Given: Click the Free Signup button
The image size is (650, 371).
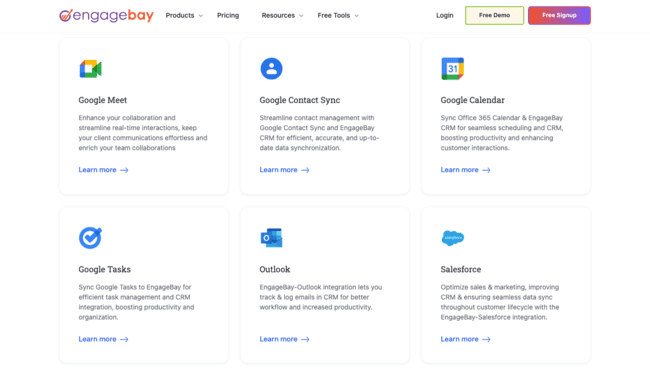Looking at the screenshot, I should pyautogui.click(x=559, y=15).
